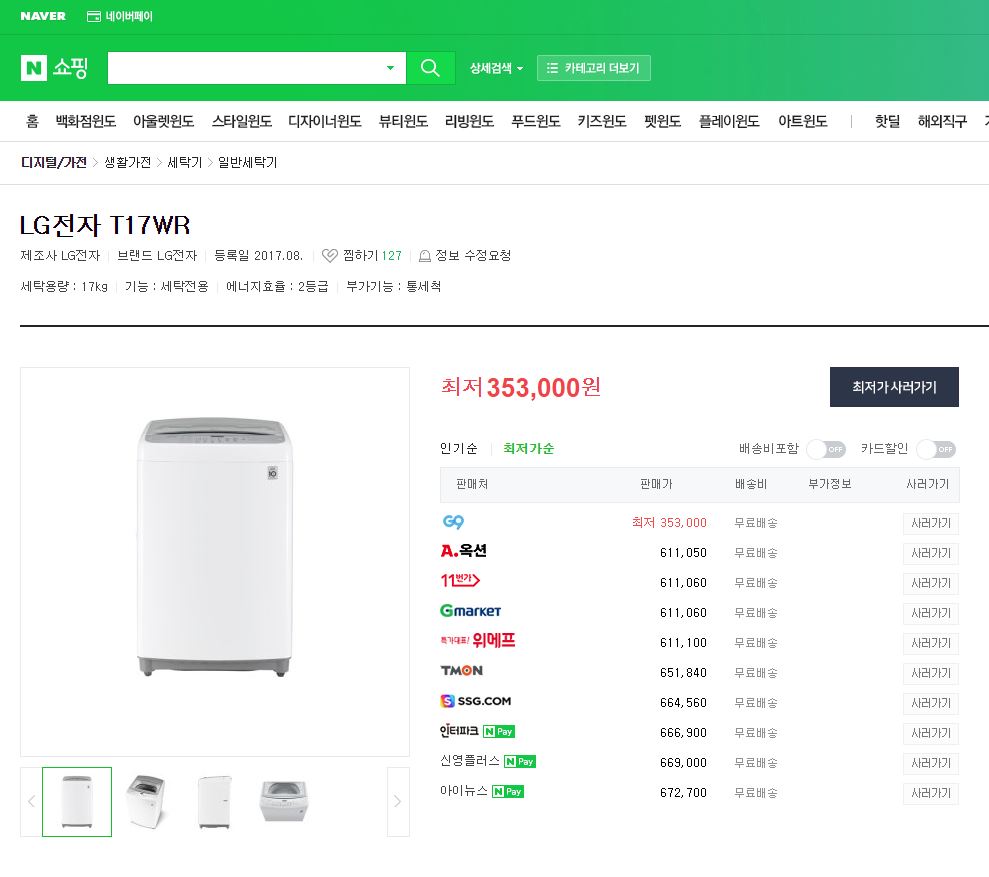Open the G9 seller logo

(x=453, y=522)
